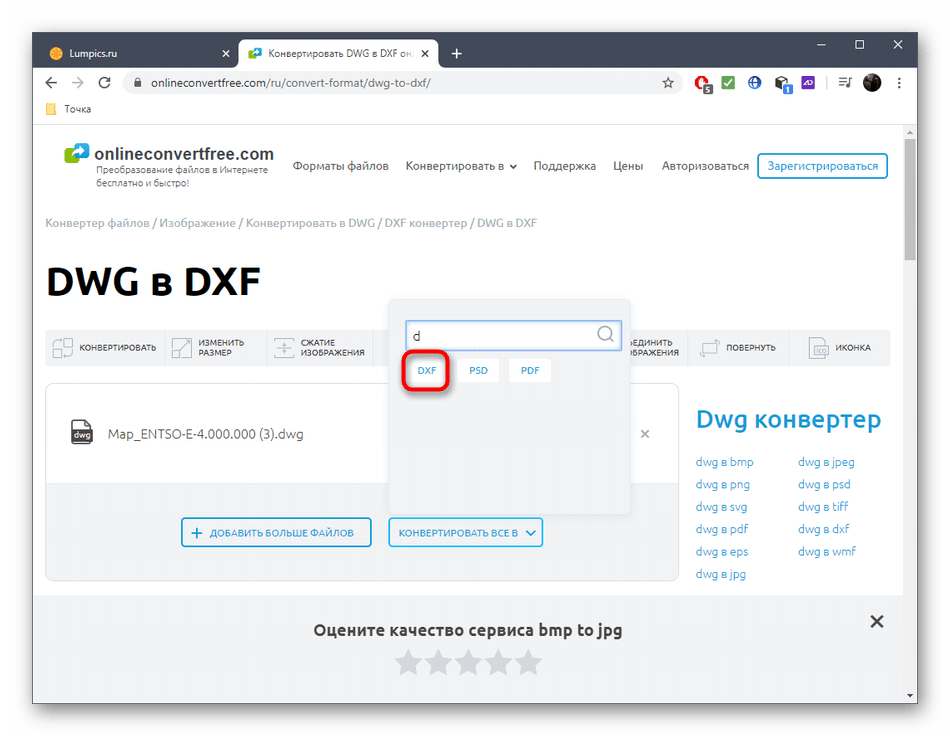Open the media control playlist icon
Viewport: 950px width, 736px height.
coord(845,82)
